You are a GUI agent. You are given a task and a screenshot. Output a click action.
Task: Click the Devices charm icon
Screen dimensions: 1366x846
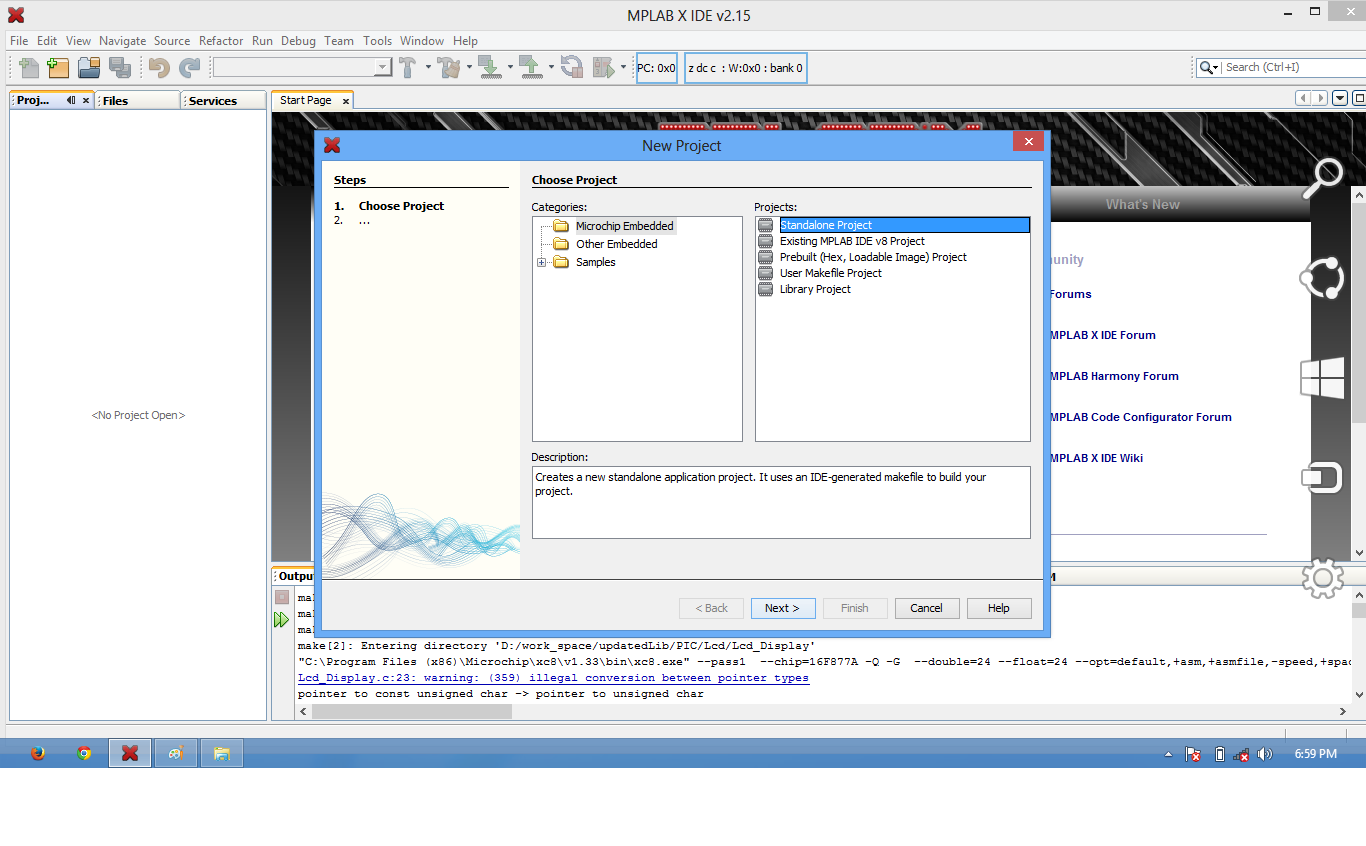tap(1322, 478)
